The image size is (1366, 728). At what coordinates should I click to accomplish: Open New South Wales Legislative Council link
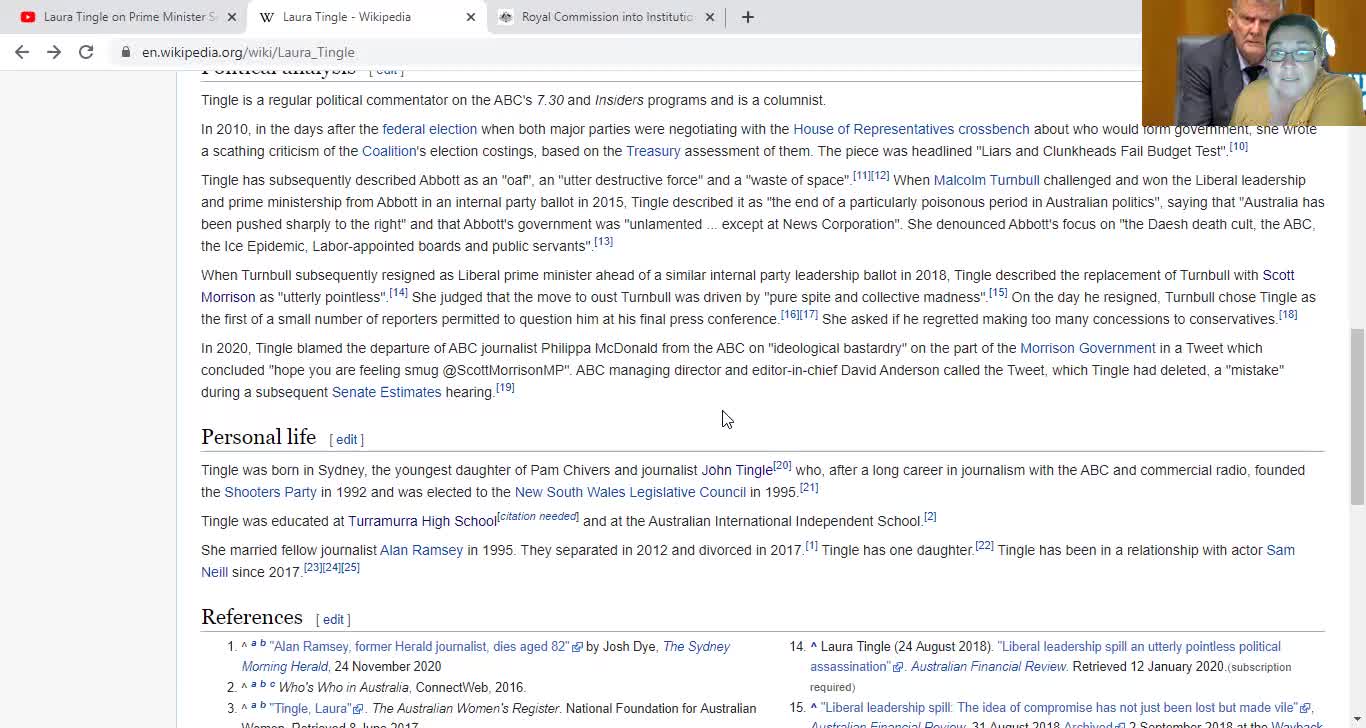coord(630,492)
